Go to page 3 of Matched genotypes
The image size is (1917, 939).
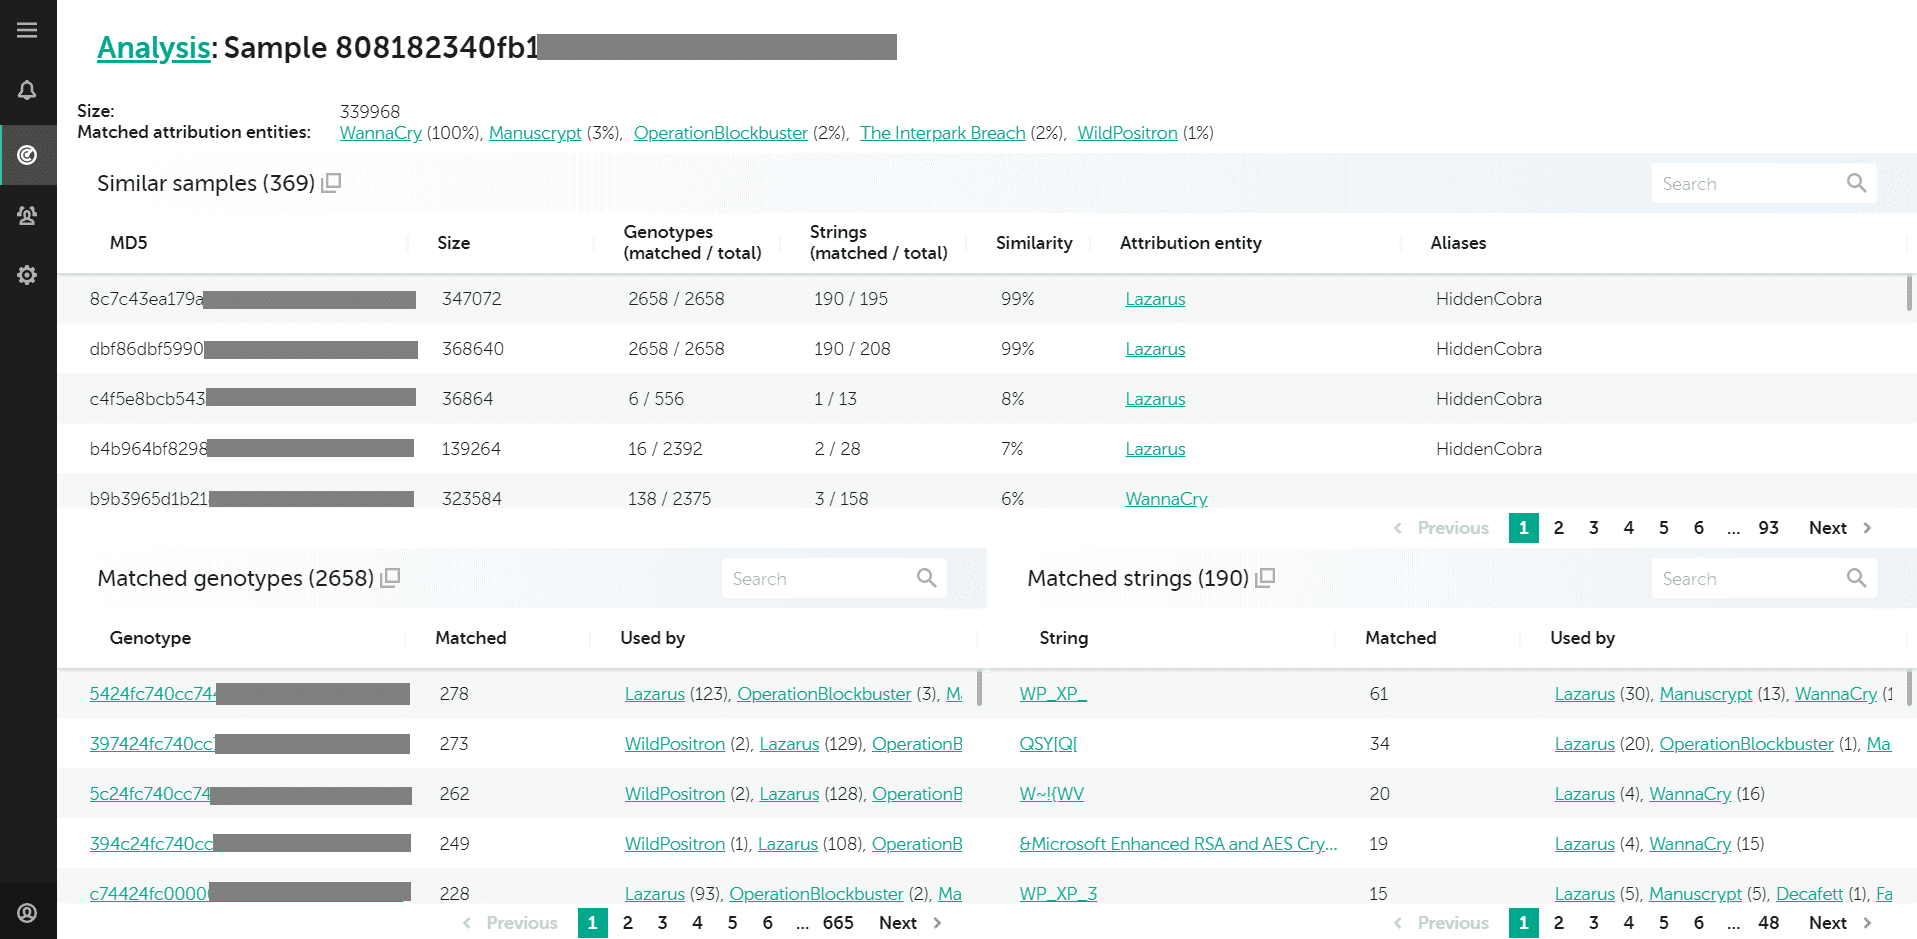[x=662, y=923]
